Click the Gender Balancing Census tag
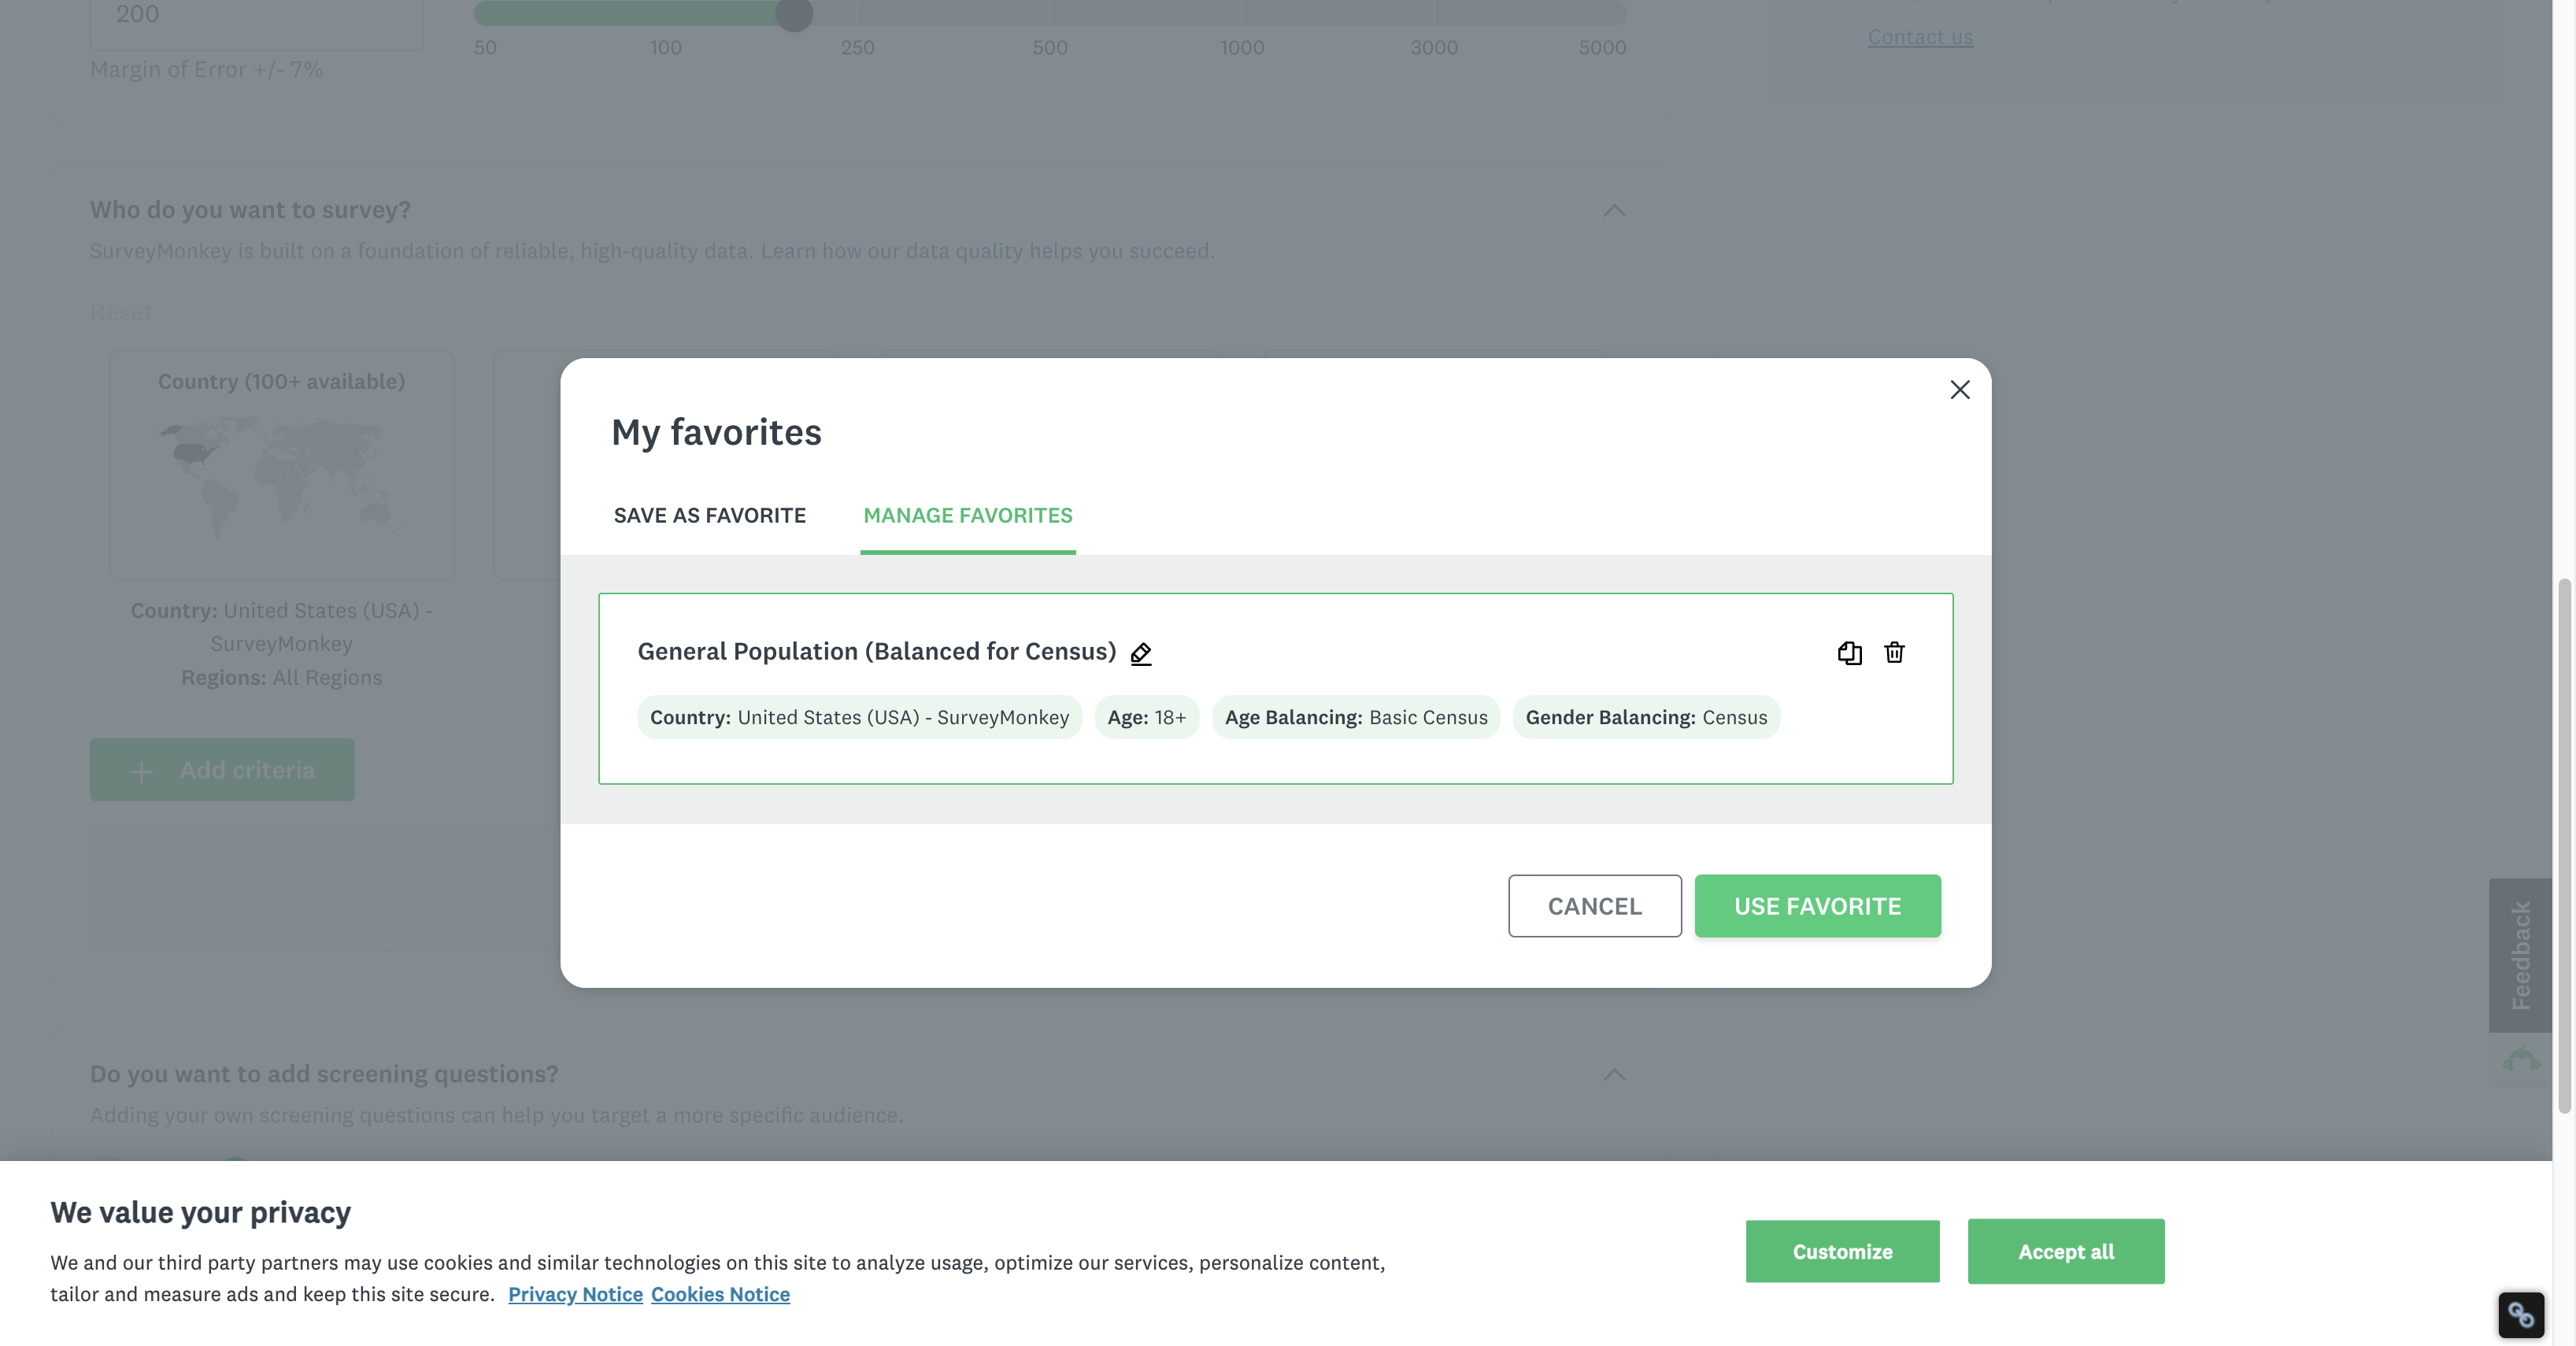2576x1346 pixels. tap(1646, 717)
